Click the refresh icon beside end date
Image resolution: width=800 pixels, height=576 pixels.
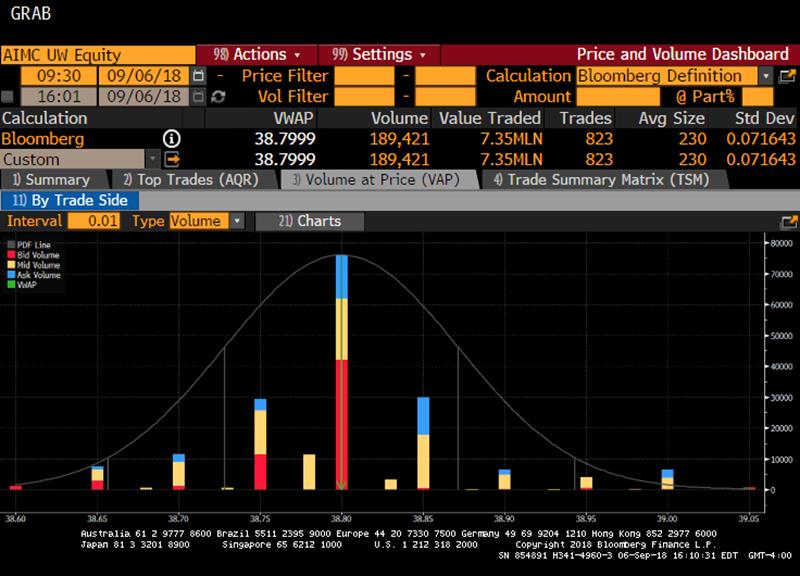click(x=218, y=97)
